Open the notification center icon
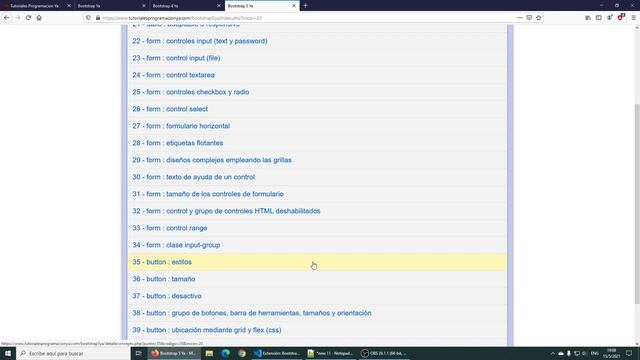 629,353
